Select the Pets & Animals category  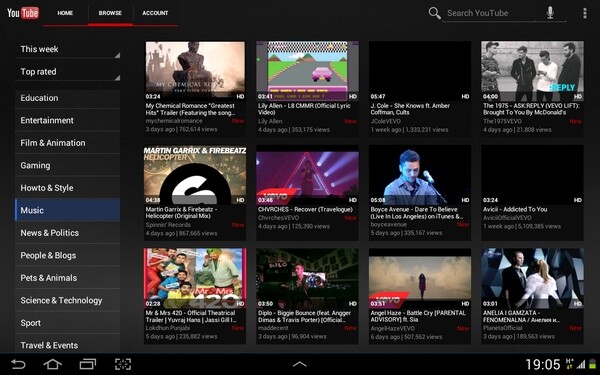[x=67, y=278]
